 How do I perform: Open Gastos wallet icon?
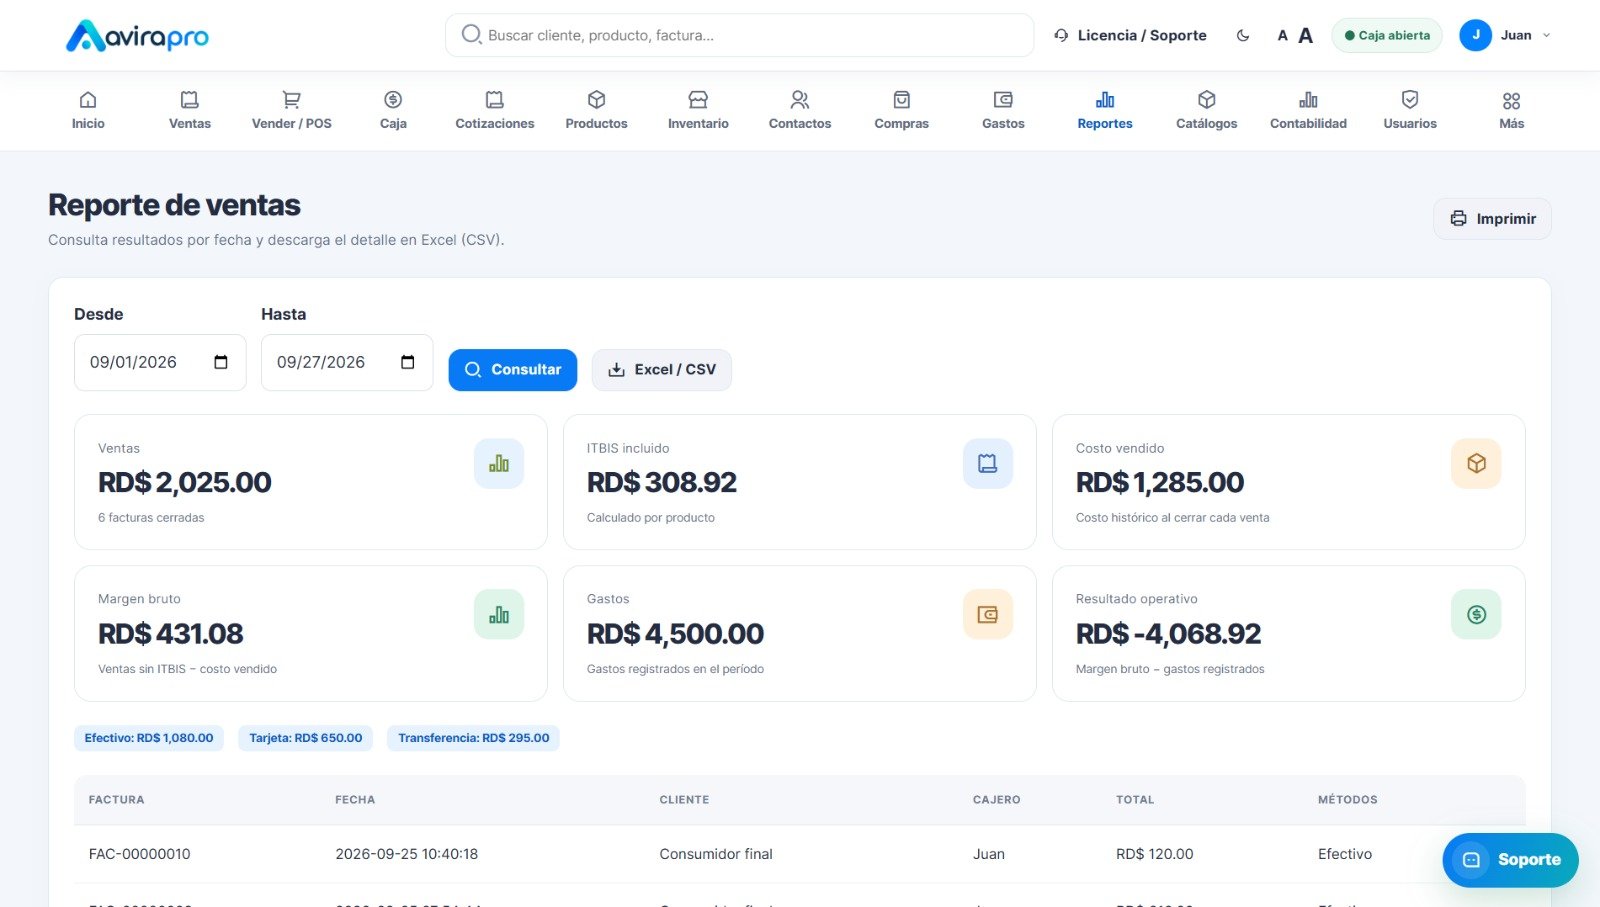point(1003,100)
